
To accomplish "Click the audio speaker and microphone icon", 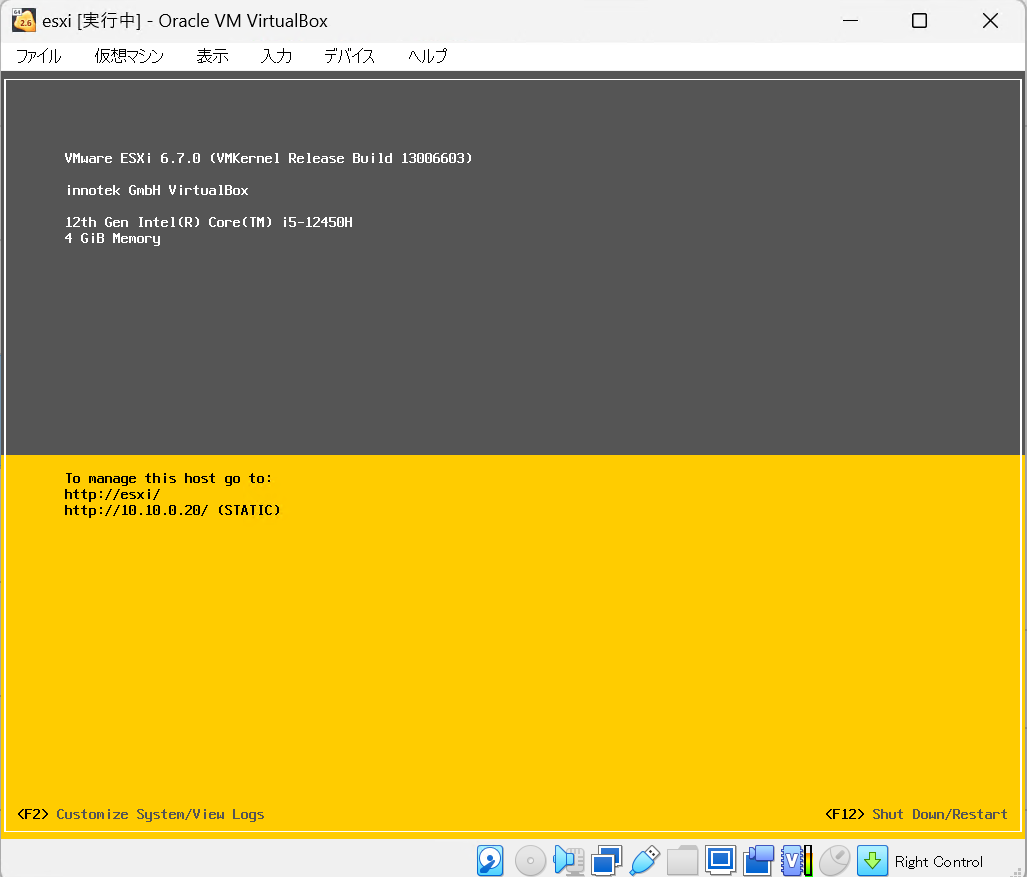I will click(569, 861).
